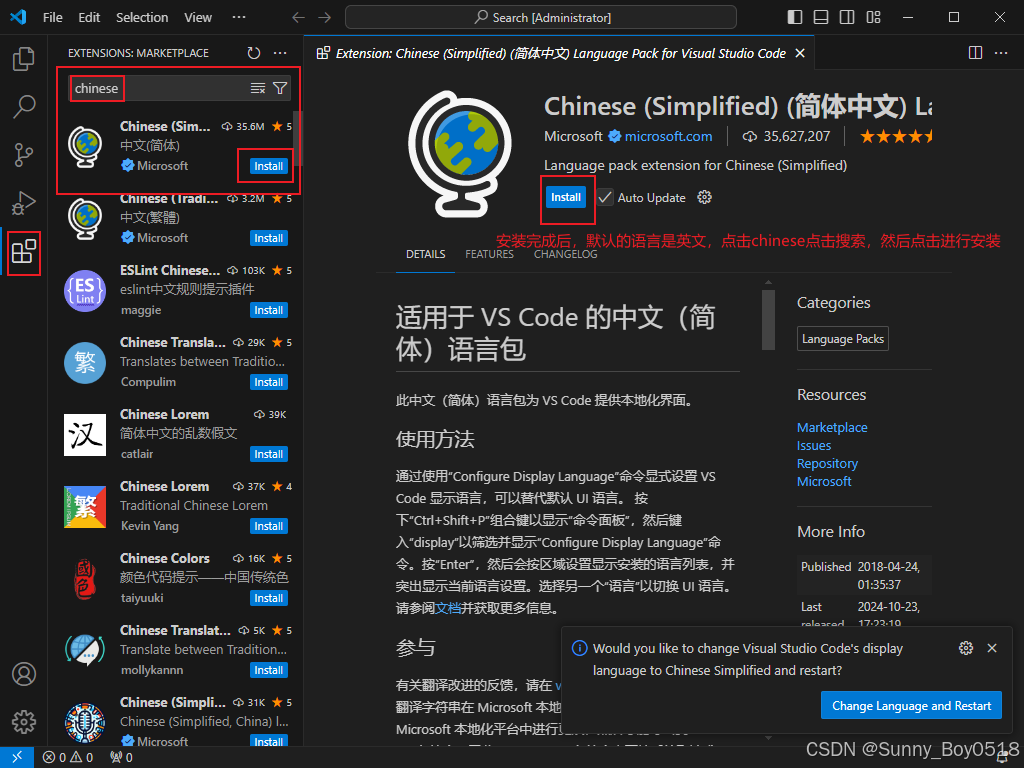Open the View menu
Screen dimensions: 1024x768
198,18
